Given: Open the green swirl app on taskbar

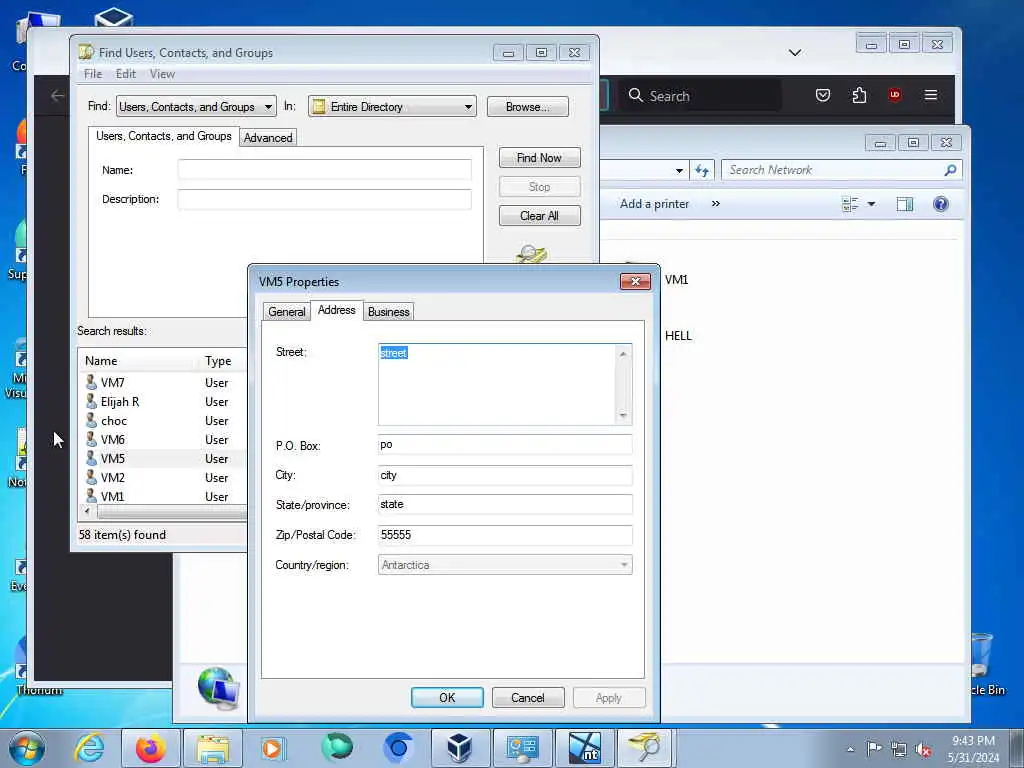Looking at the screenshot, I should pos(336,748).
